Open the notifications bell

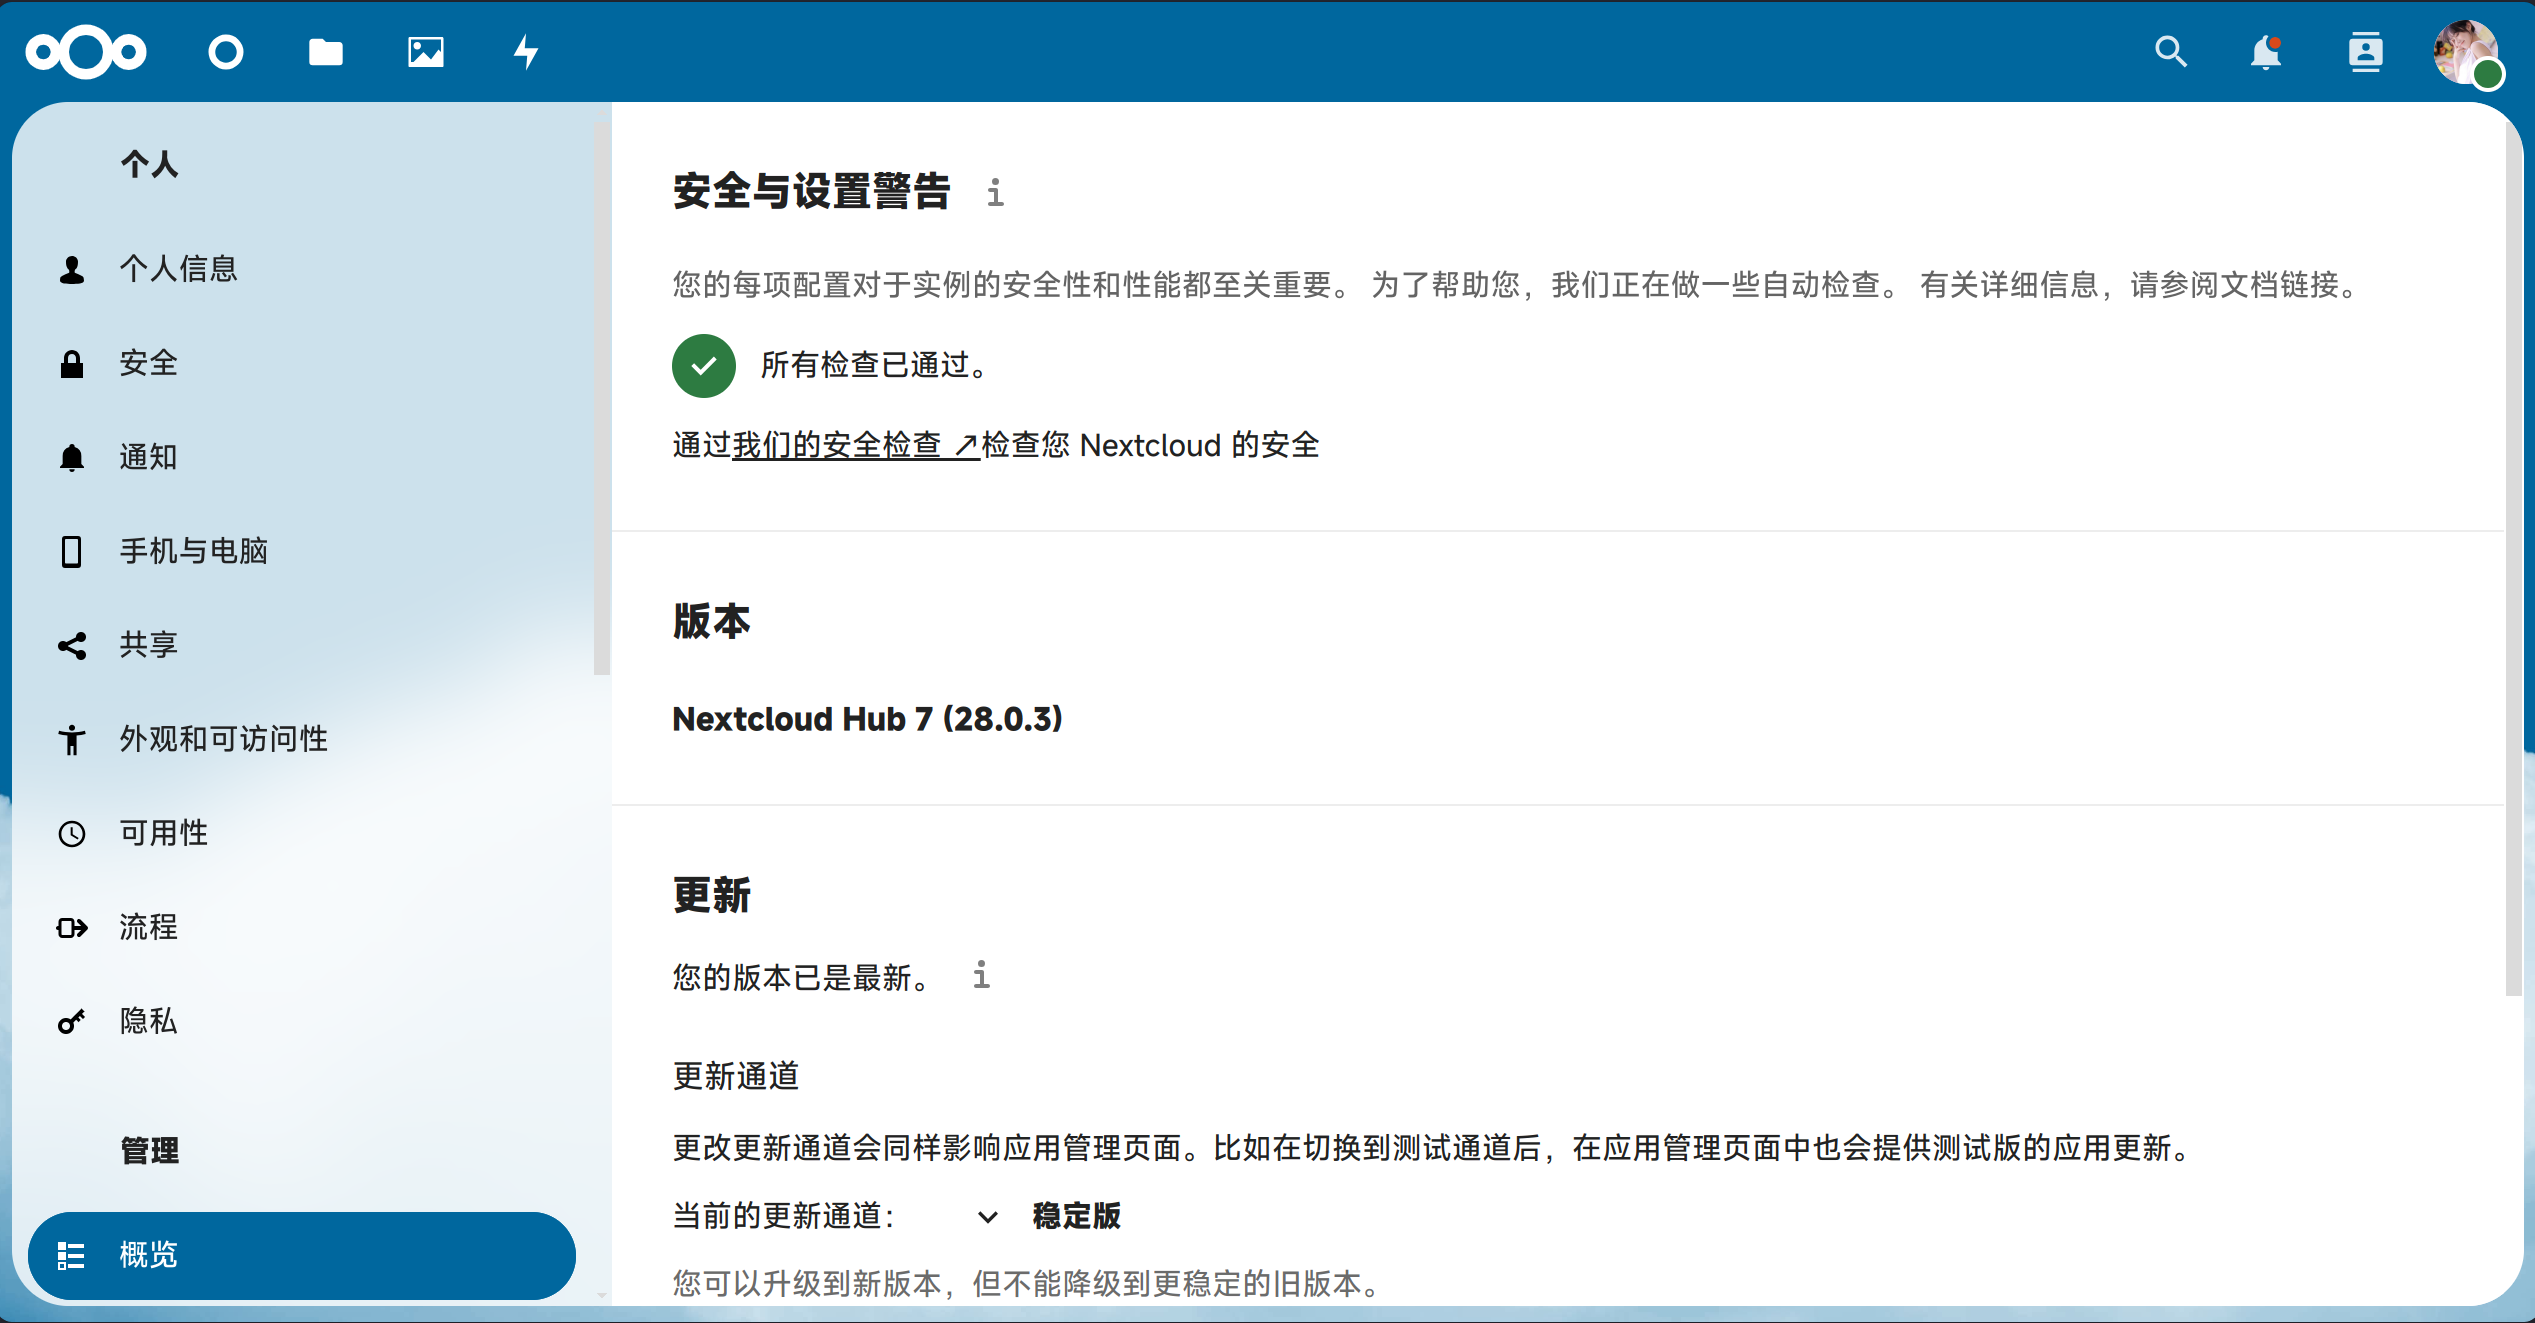click(x=2266, y=51)
